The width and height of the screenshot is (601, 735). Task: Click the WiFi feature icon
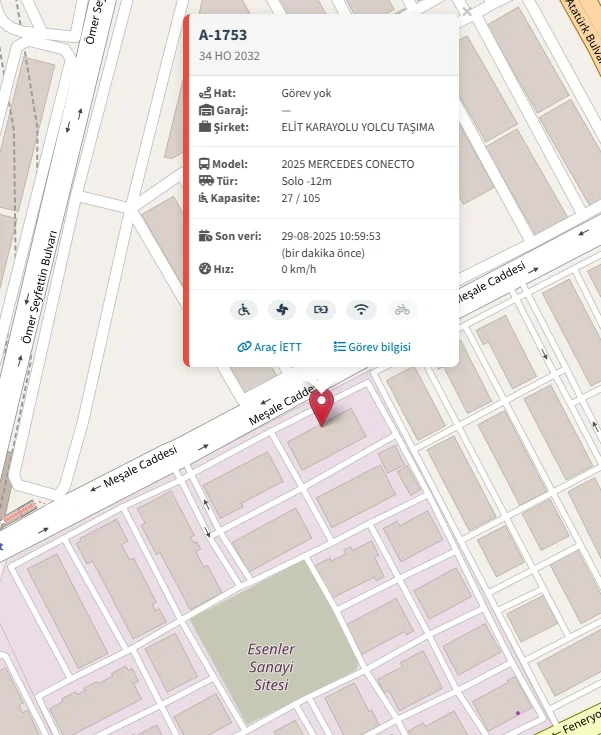[x=361, y=310]
